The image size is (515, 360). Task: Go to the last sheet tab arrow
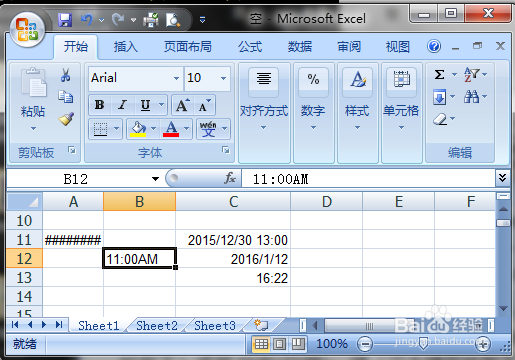(x=59, y=324)
